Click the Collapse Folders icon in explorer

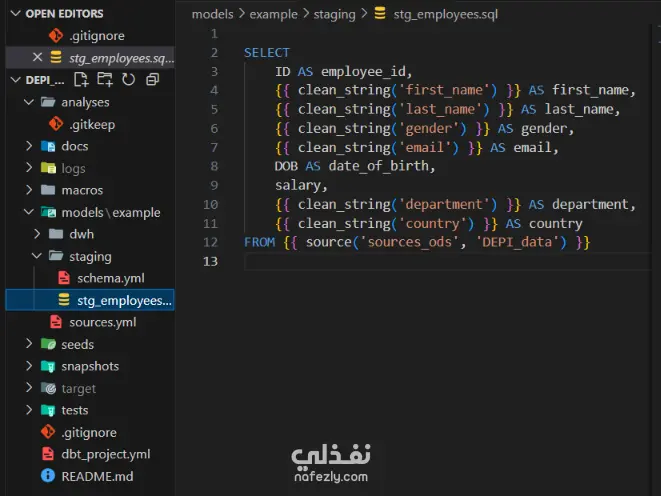[x=152, y=79]
